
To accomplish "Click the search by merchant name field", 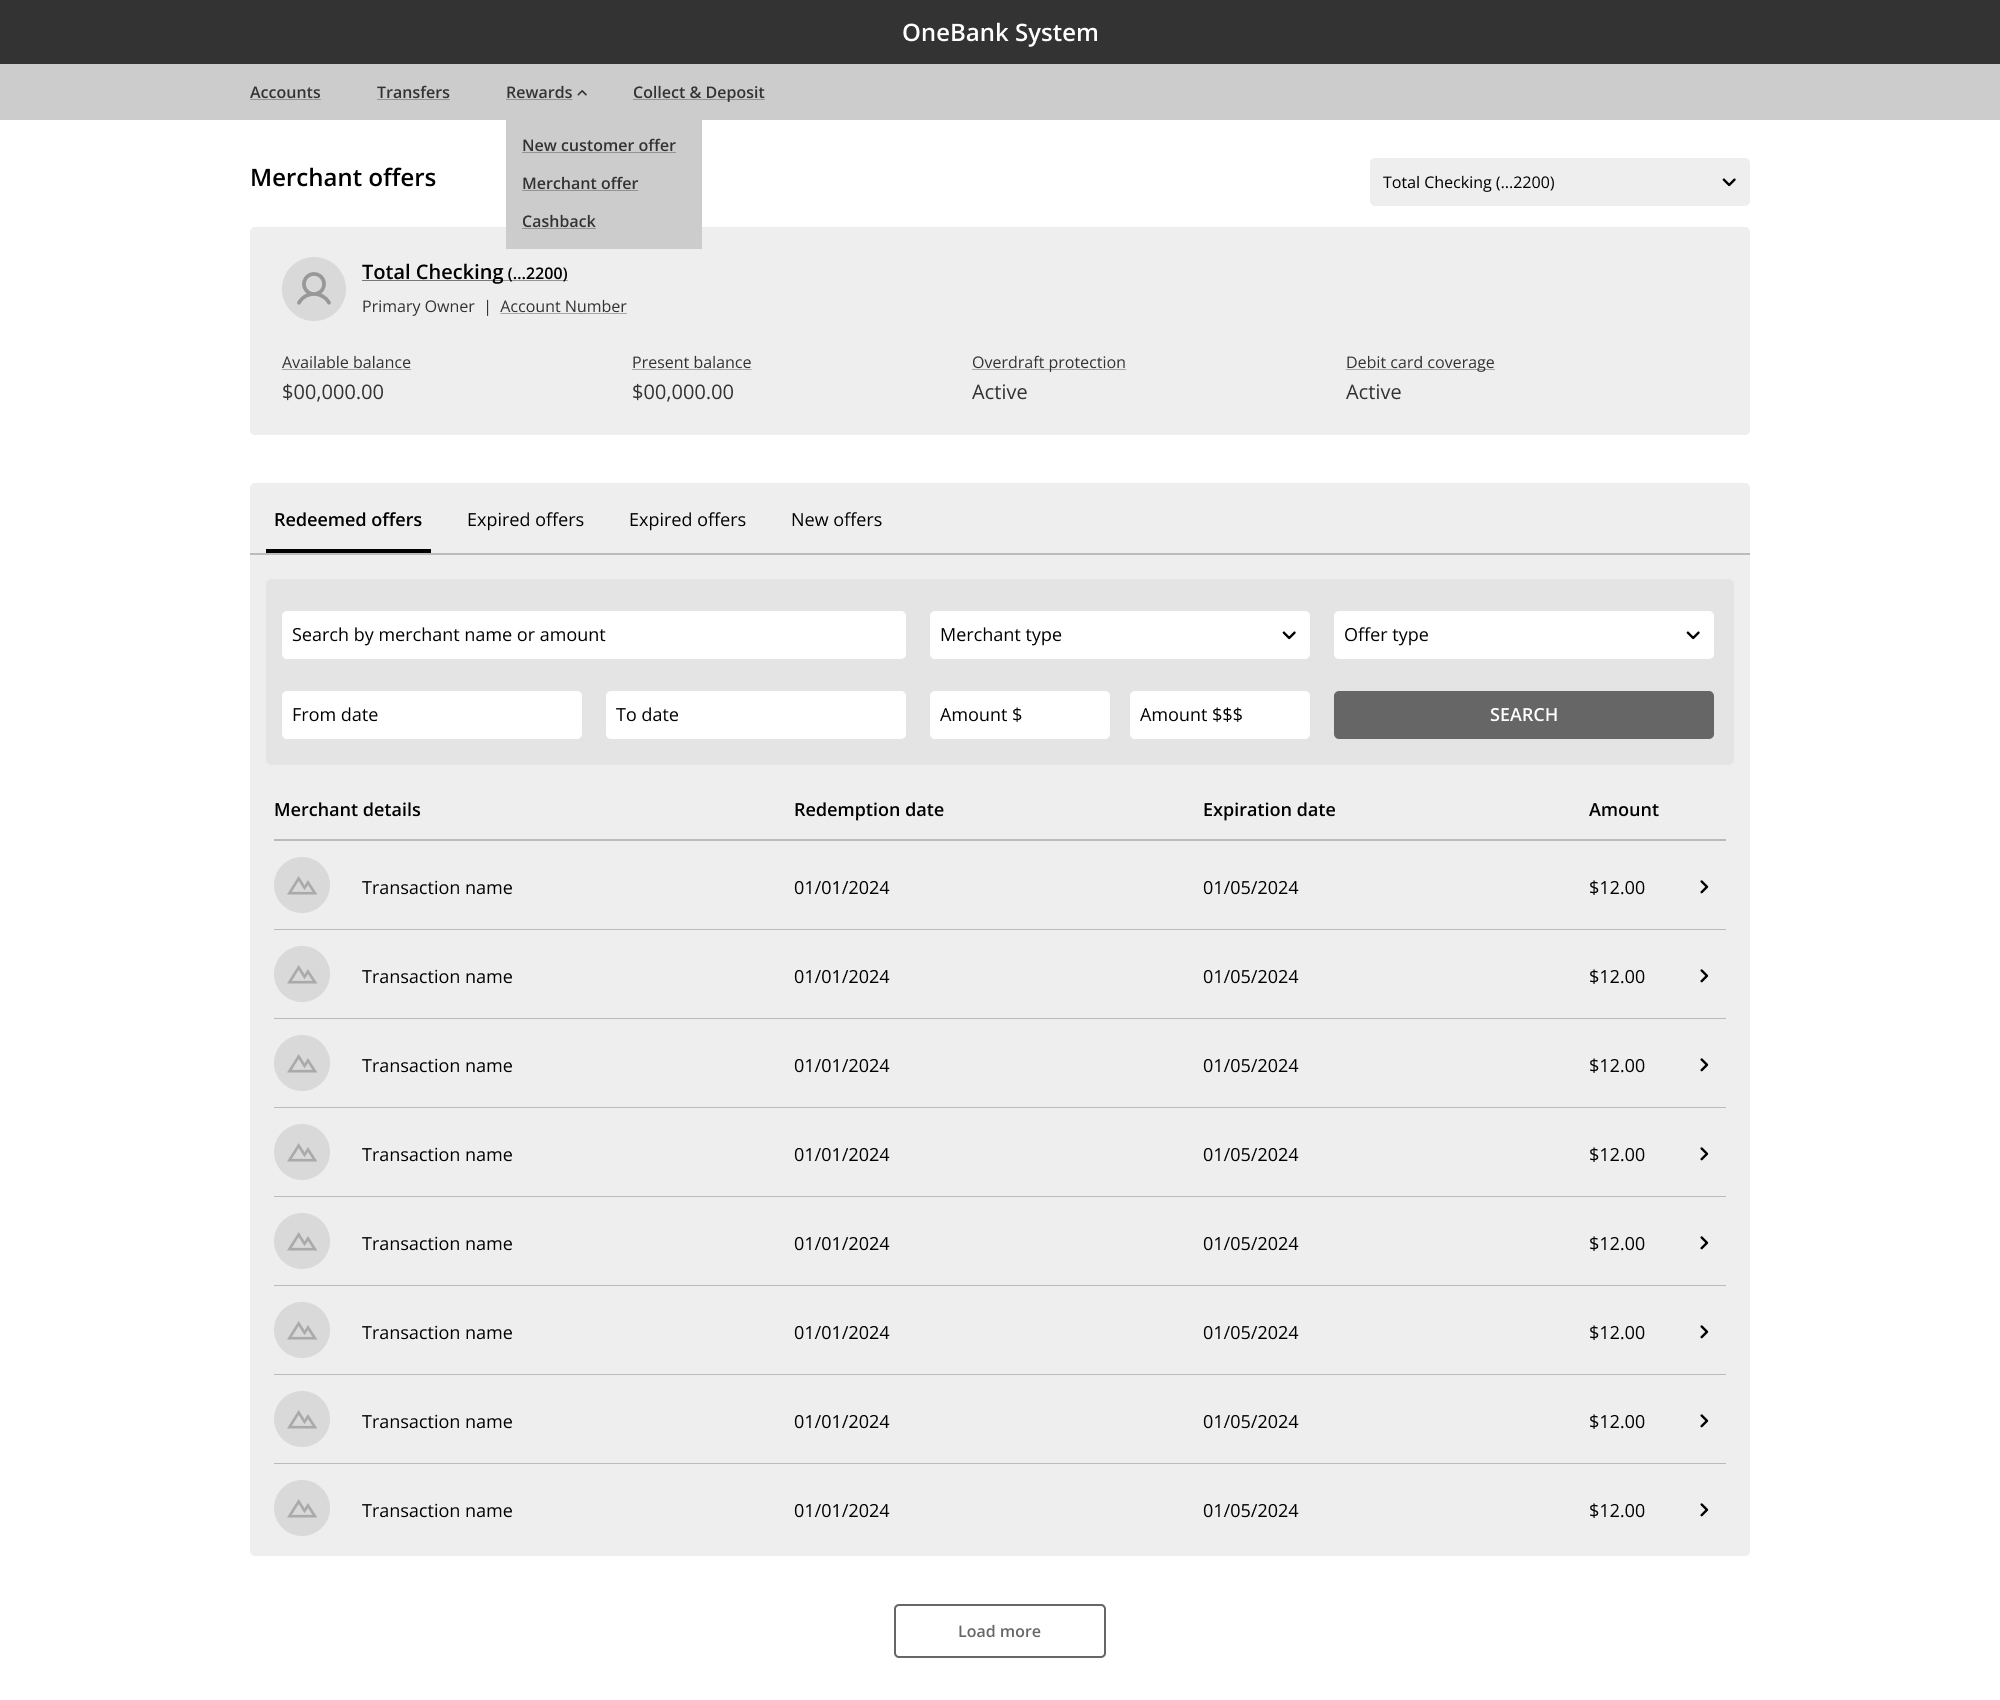I will (593, 634).
